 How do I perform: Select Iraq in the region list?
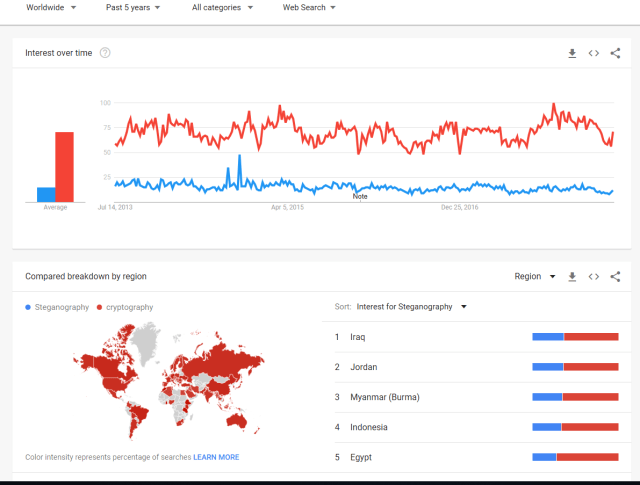point(358,337)
